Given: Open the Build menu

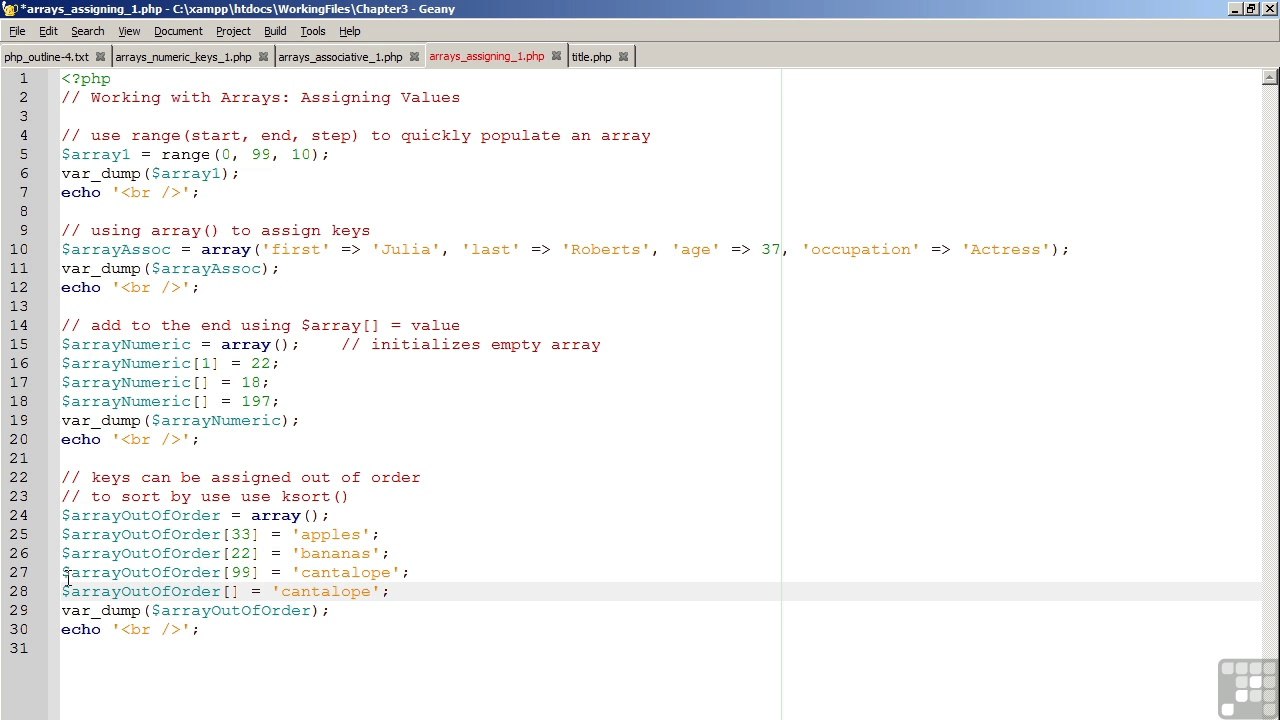Looking at the screenshot, I should 275,31.
